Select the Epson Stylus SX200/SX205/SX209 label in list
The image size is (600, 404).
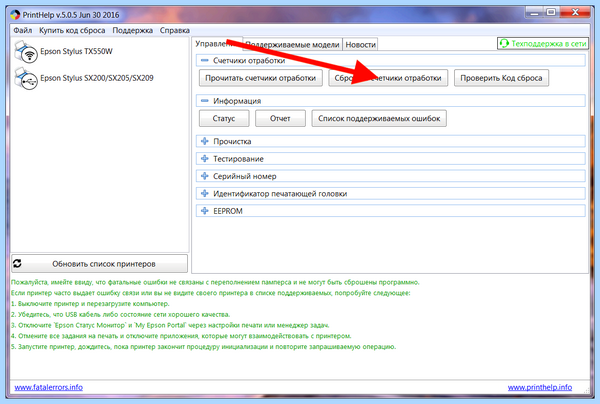(97, 78)
